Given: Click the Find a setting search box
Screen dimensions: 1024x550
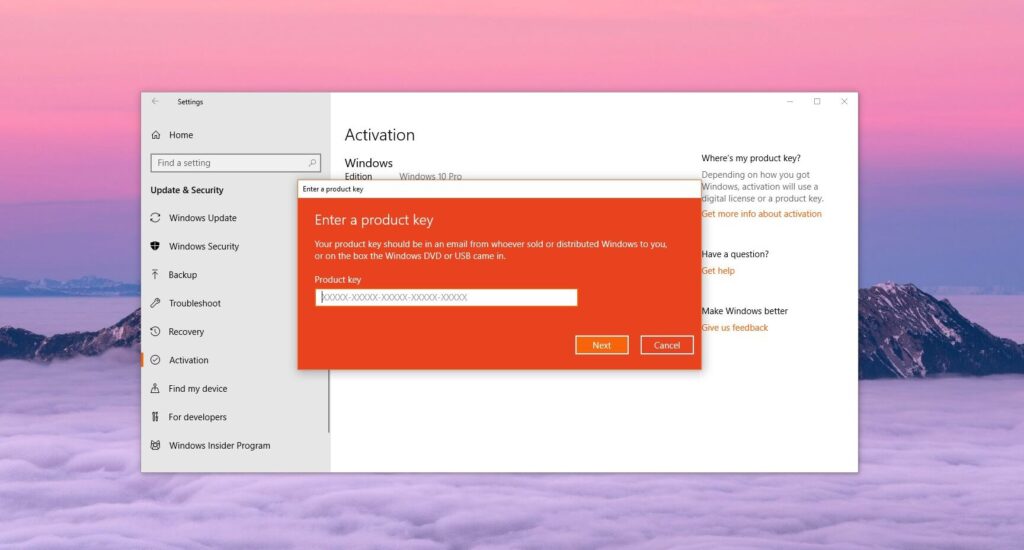Looking at the screenshot, I should (235, 163).
